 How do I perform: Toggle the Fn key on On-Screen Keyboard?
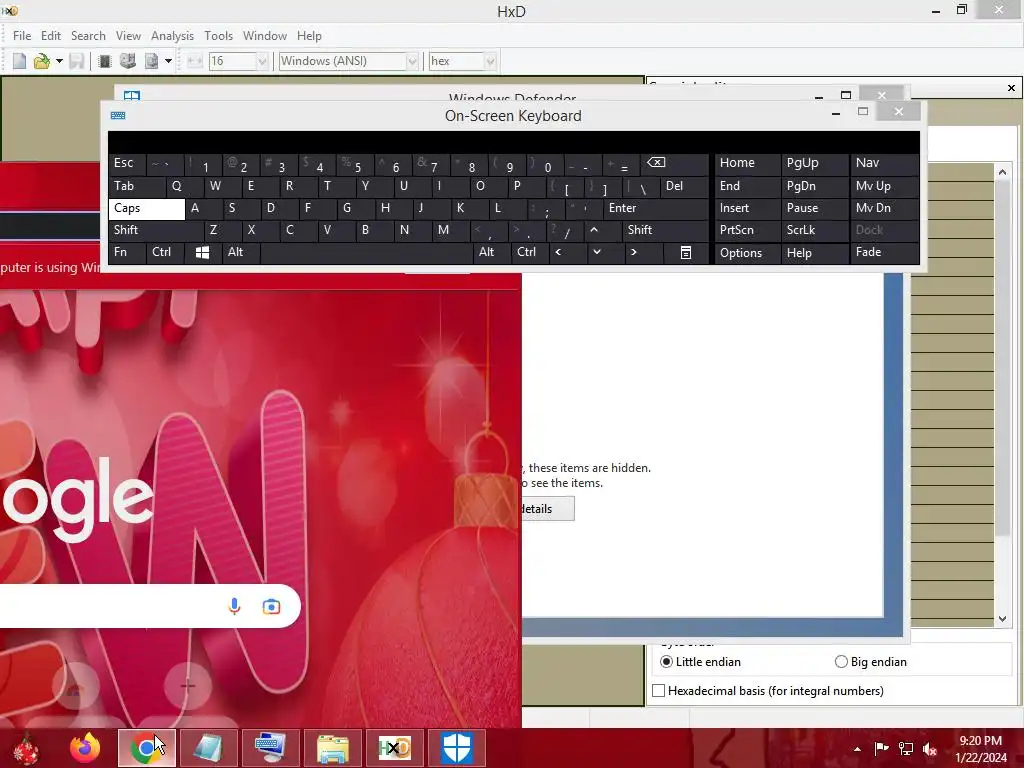coord(127,252)
